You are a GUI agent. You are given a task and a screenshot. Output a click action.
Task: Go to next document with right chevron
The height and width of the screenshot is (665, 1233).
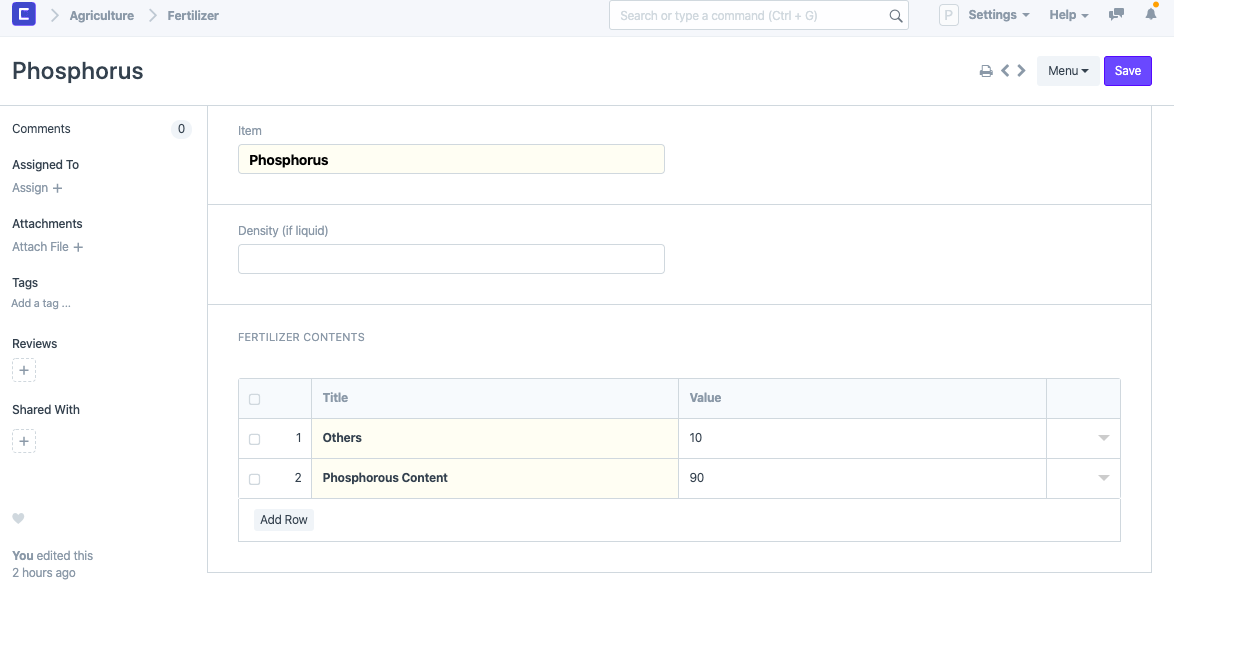pyautogui.click(x=1021, y=71)
